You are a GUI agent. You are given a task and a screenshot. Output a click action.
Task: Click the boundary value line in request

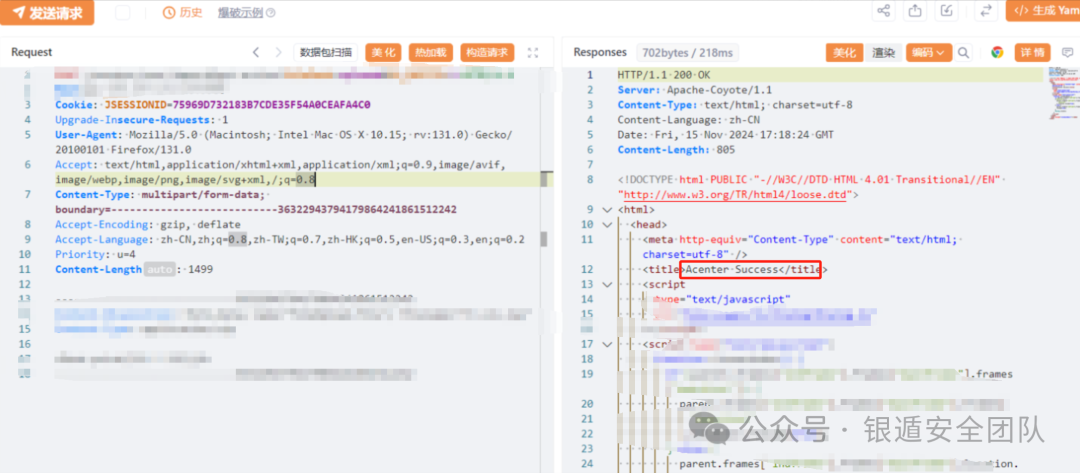tap(256, 209)
